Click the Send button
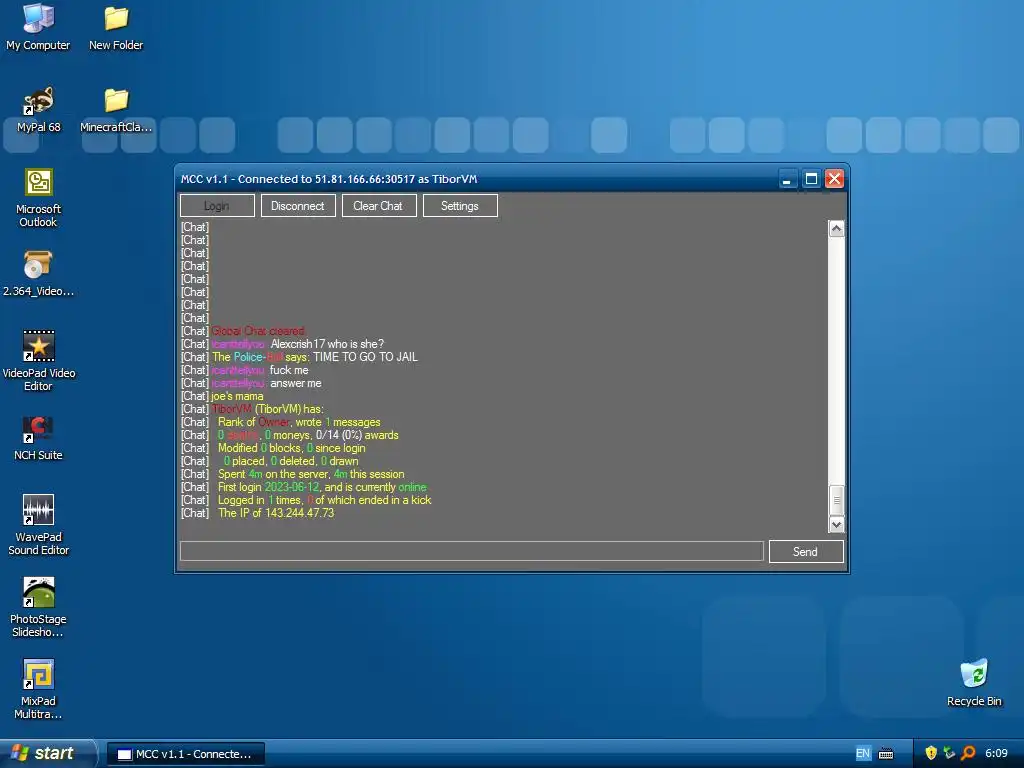 pos(806,552)
